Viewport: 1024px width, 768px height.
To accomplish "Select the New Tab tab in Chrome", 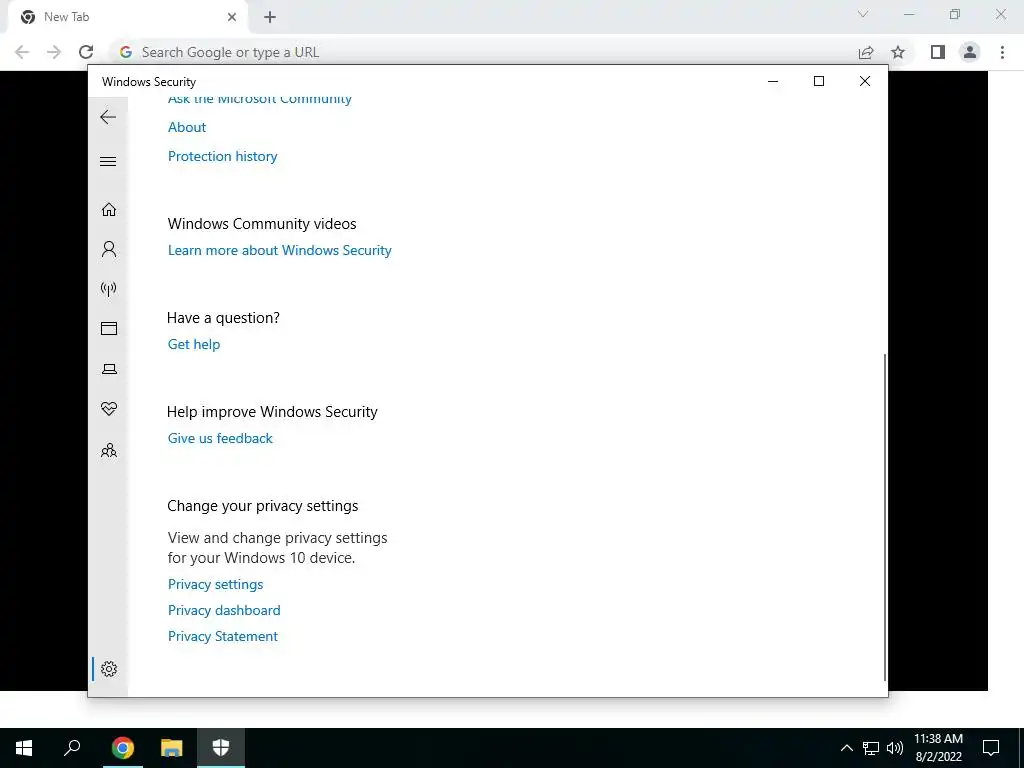I will click(x=127, y=17).
